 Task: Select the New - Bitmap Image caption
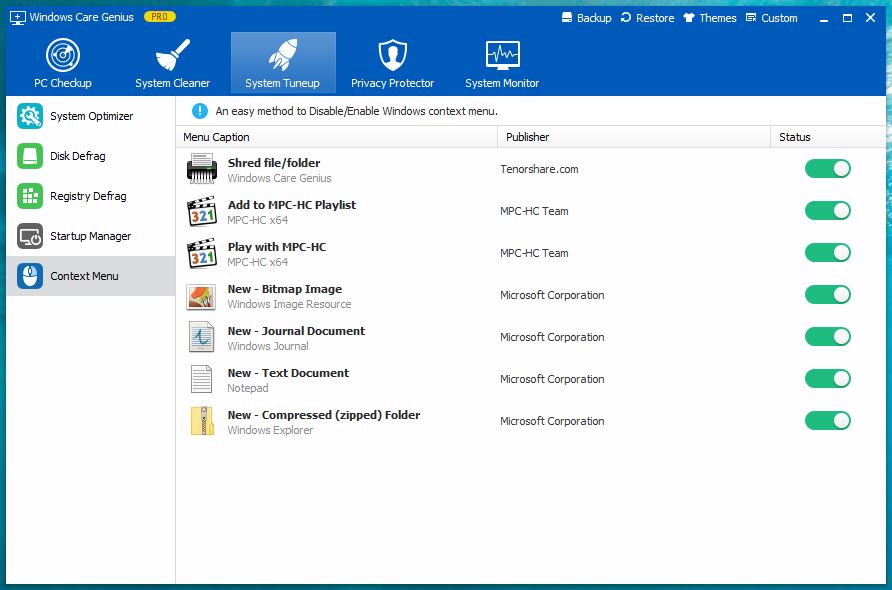point(285,289)
